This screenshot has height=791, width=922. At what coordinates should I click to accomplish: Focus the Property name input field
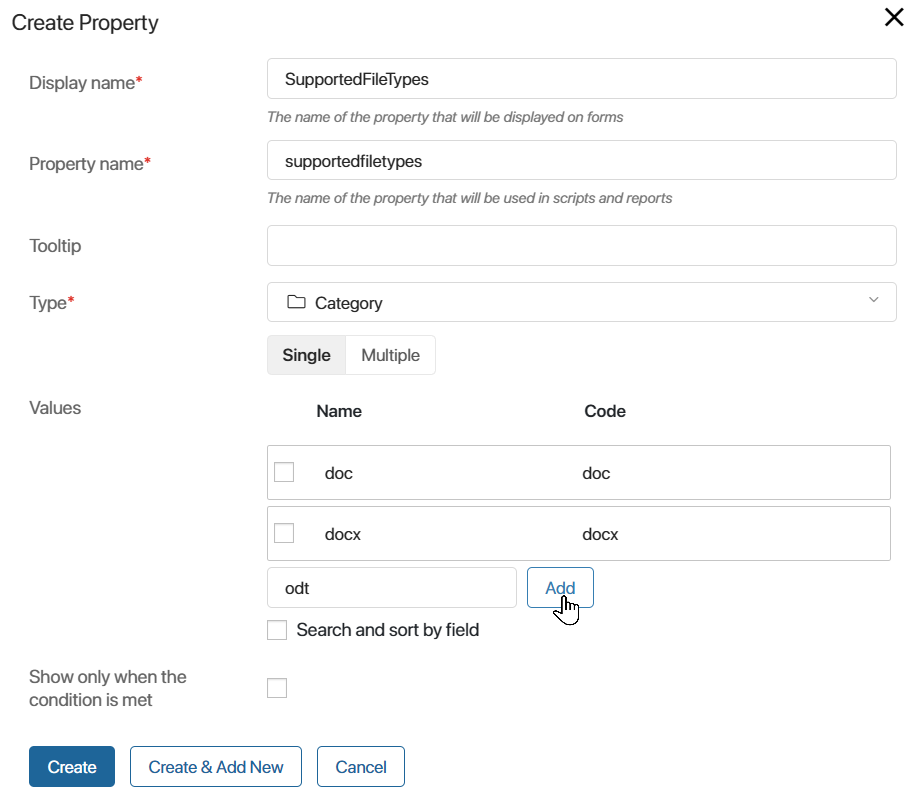tap(582, 161)
